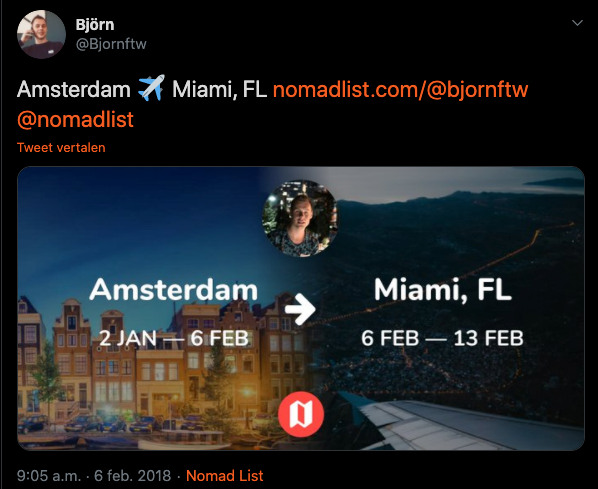Open the nomadlist.com/@bjornftw link
Screen dimensions: 598x489
pos(400,90)
